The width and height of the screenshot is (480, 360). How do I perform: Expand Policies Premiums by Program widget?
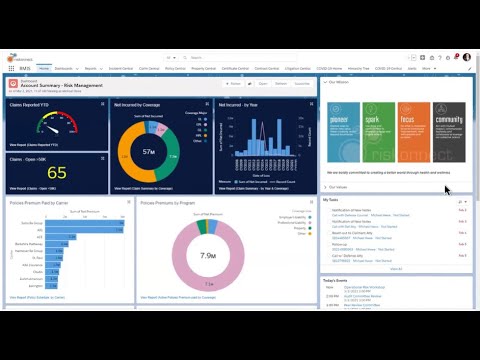(311, 202)
